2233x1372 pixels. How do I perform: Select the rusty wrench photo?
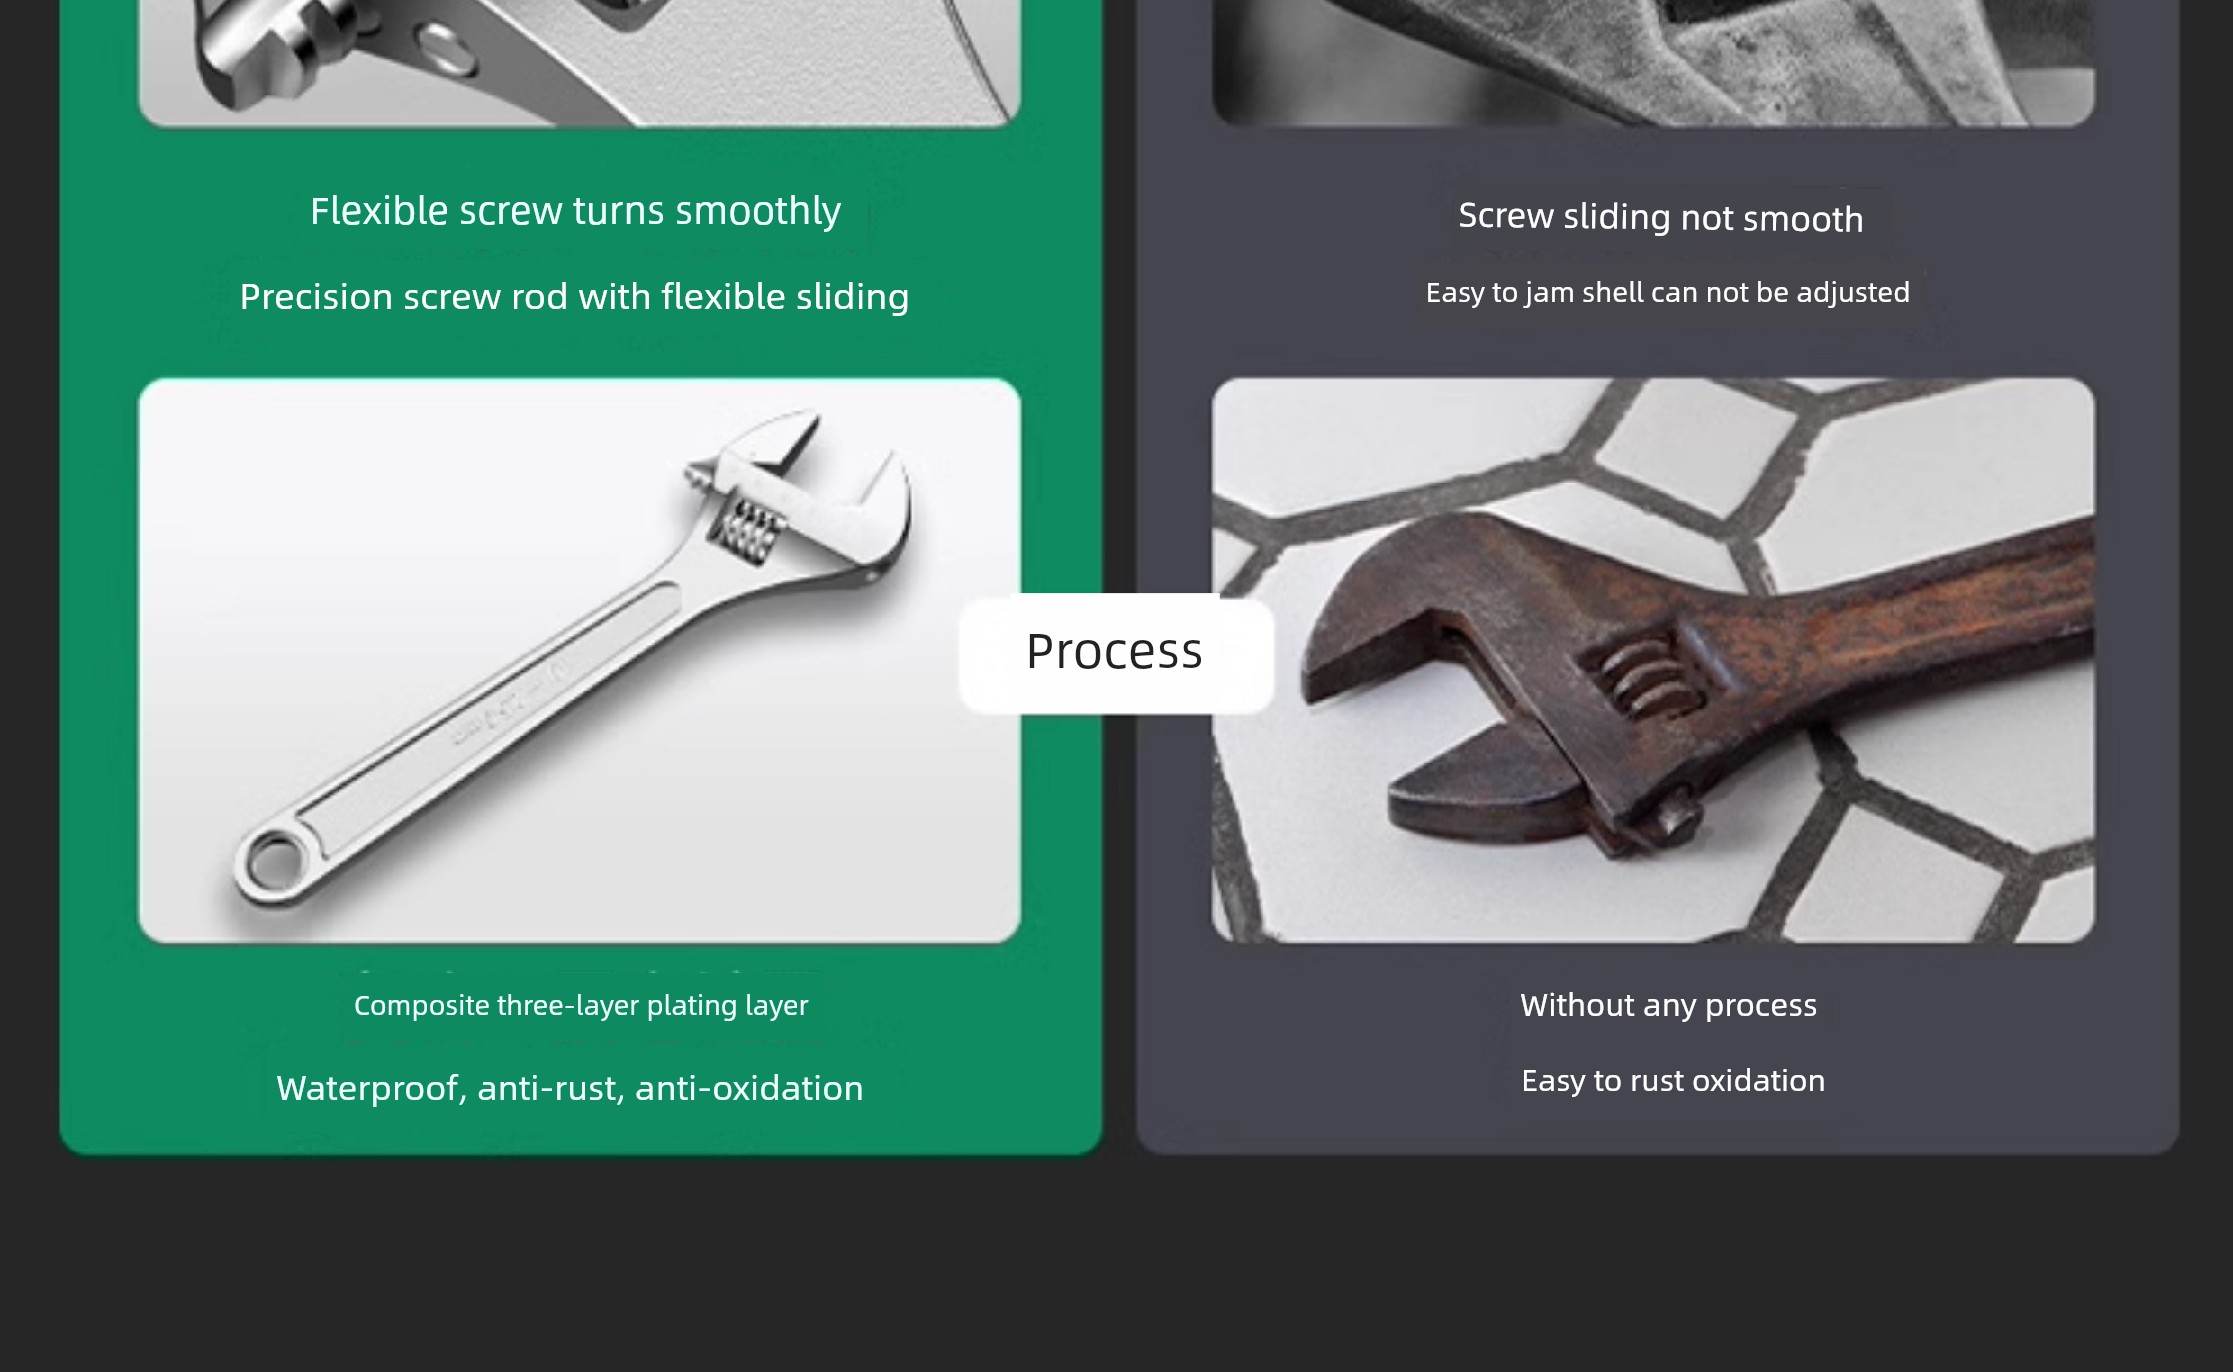1653,660
